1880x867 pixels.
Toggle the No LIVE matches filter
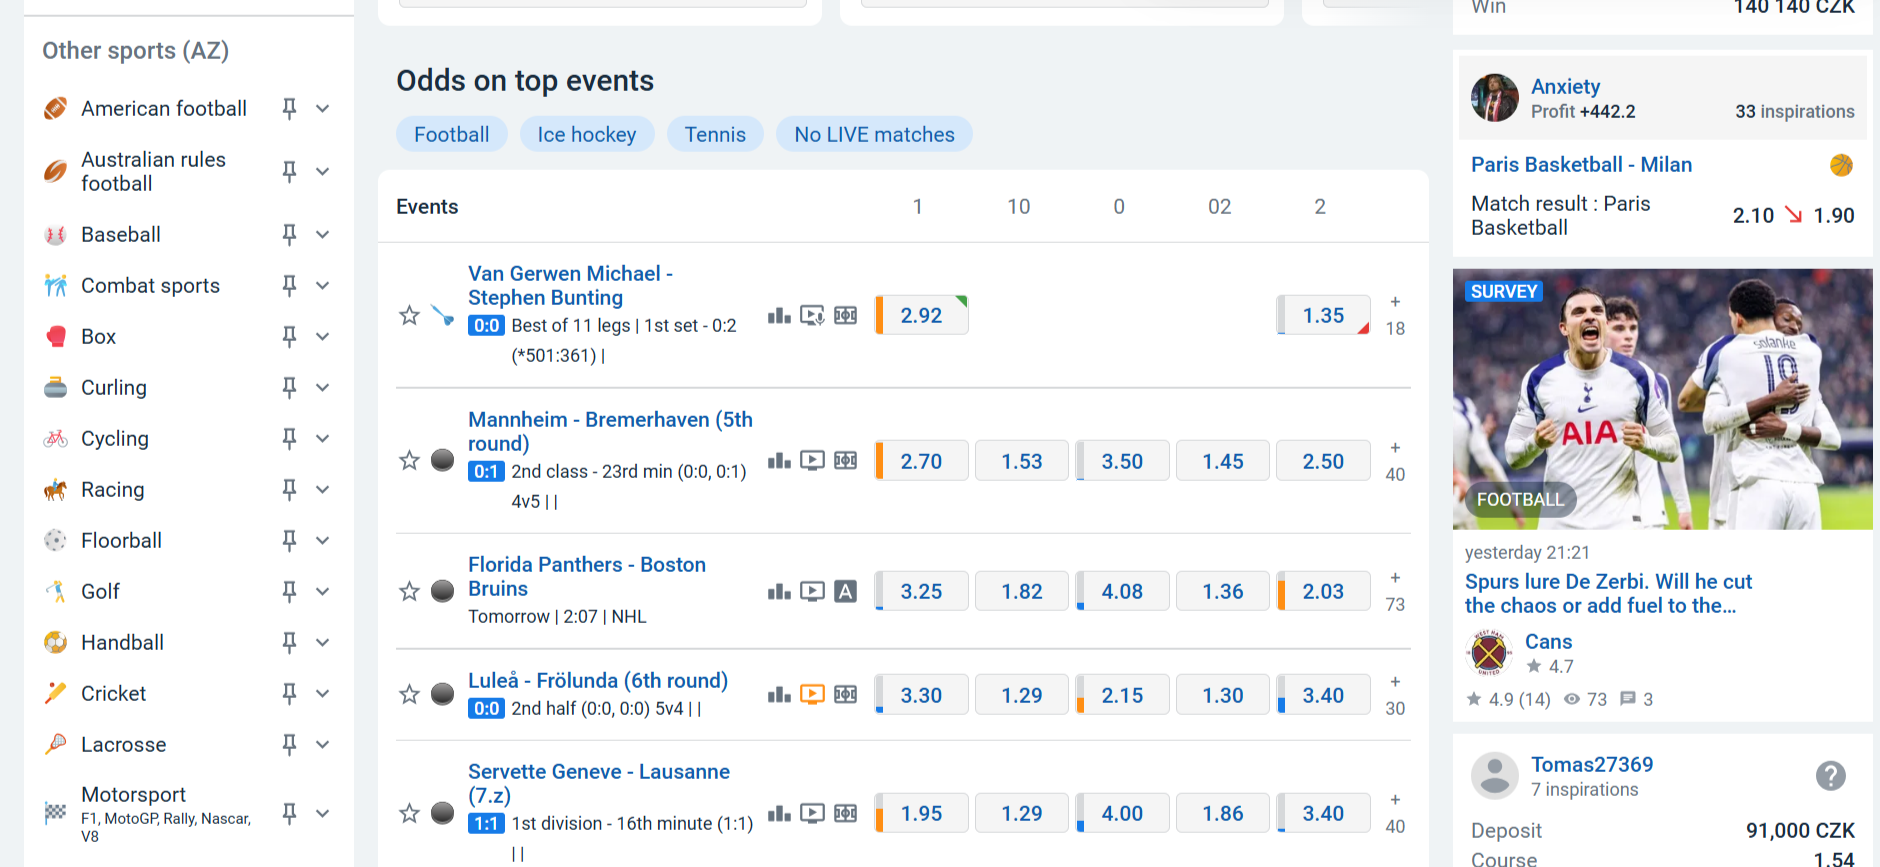coord(874,133)
